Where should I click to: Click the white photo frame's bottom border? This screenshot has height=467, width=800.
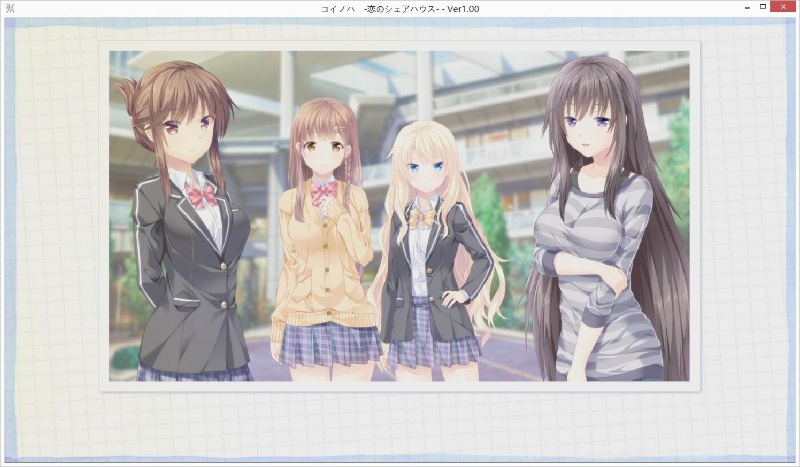click(x=400, y=386)
